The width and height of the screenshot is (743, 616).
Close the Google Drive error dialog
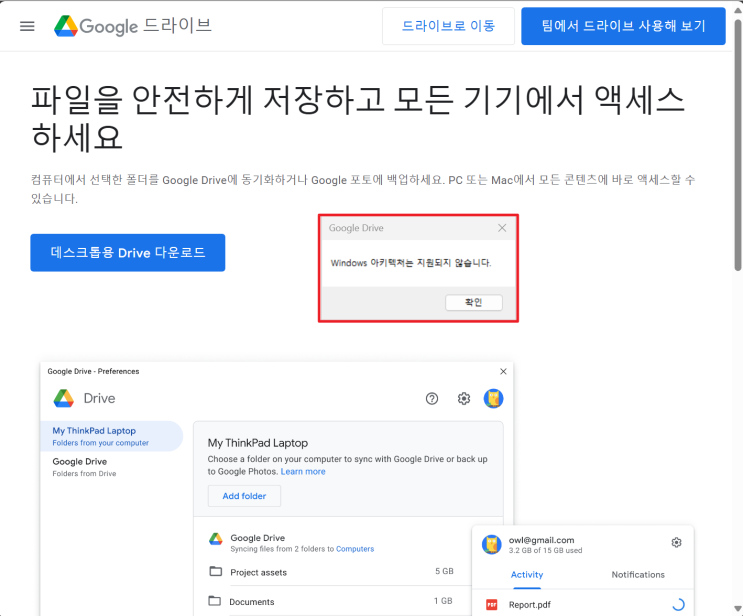(x=502, y=228)
